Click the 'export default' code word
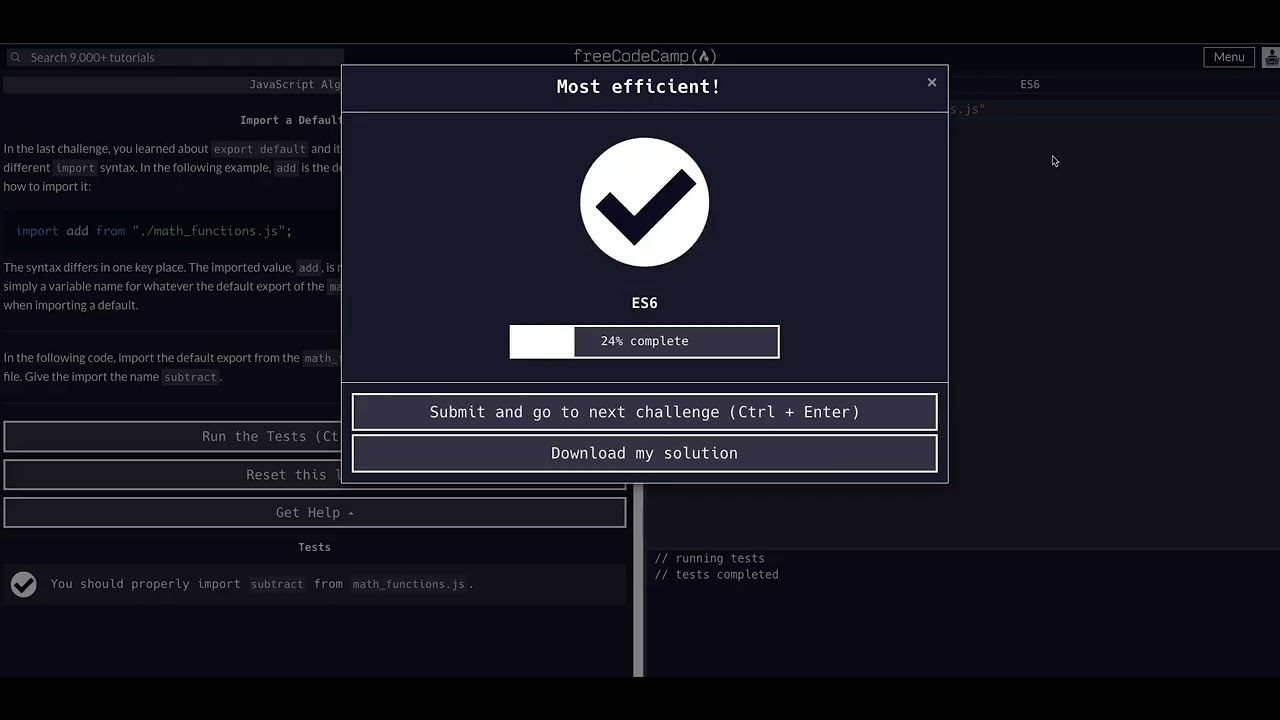The height and width of the screenshot is (720, 1280). click(x=259, y=149)
